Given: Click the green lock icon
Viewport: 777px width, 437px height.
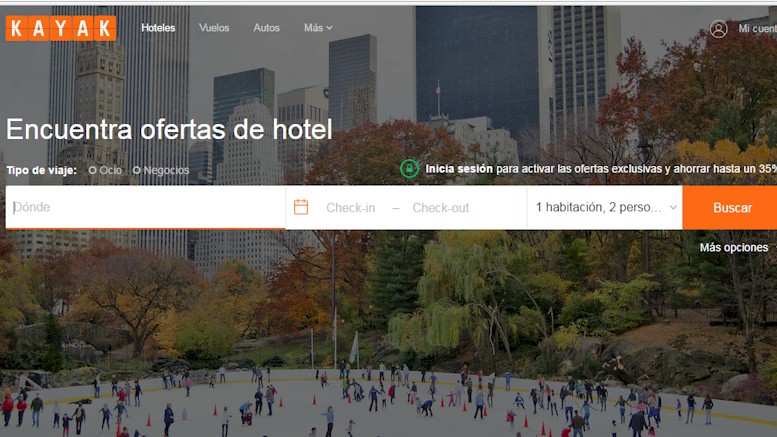Looking at the screenshot, I should pyautogui.click(x=409, y=169).
